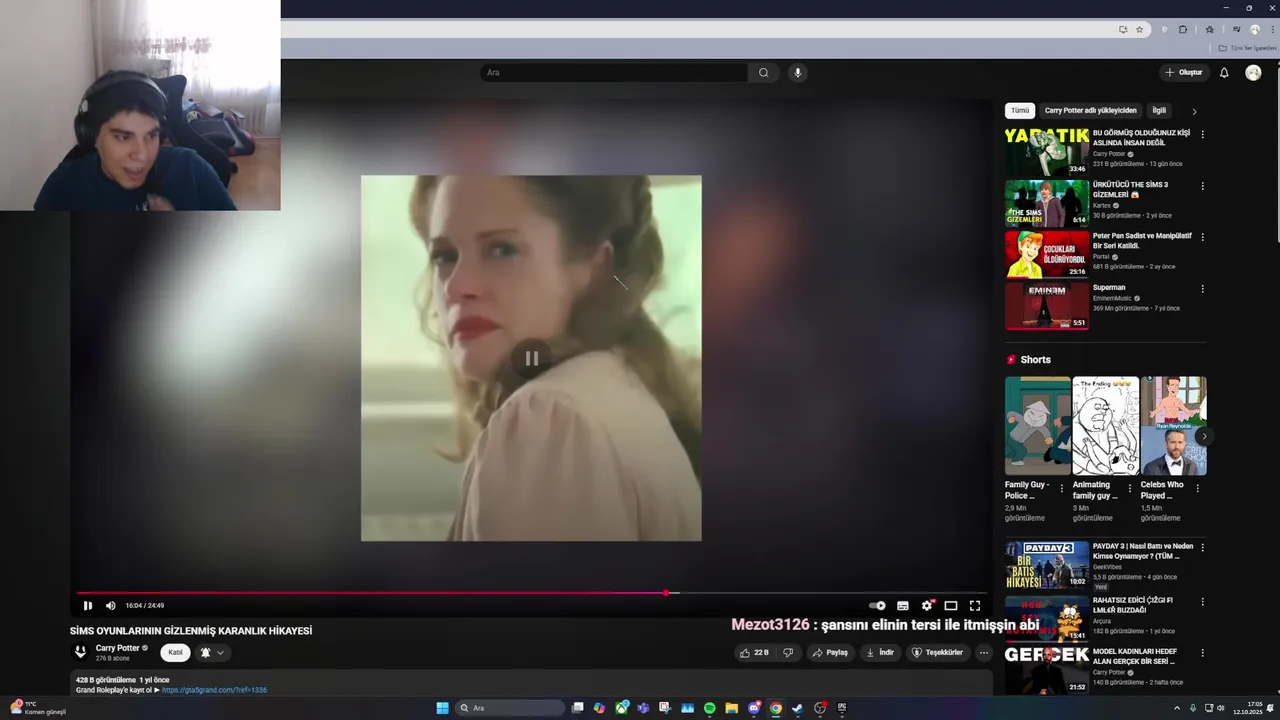Click the YouTube search box
Image resolution: width=1280 pixels, height=720 pixels.
point(613,72)
